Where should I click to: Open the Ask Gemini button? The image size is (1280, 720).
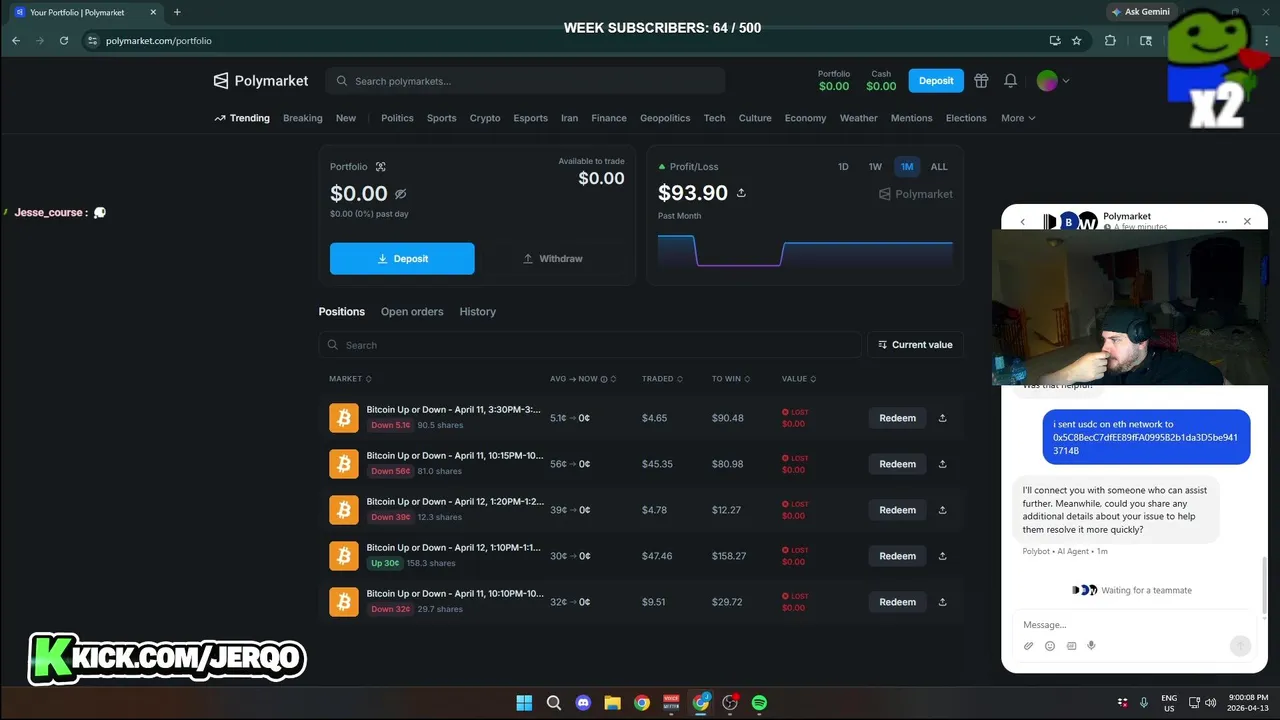(1141, 12)
